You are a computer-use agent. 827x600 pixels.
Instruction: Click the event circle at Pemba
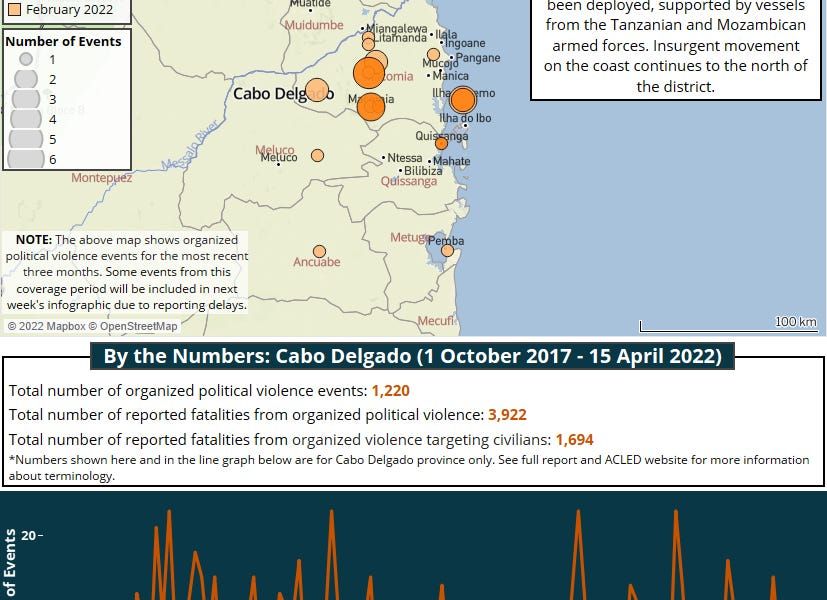447,250
